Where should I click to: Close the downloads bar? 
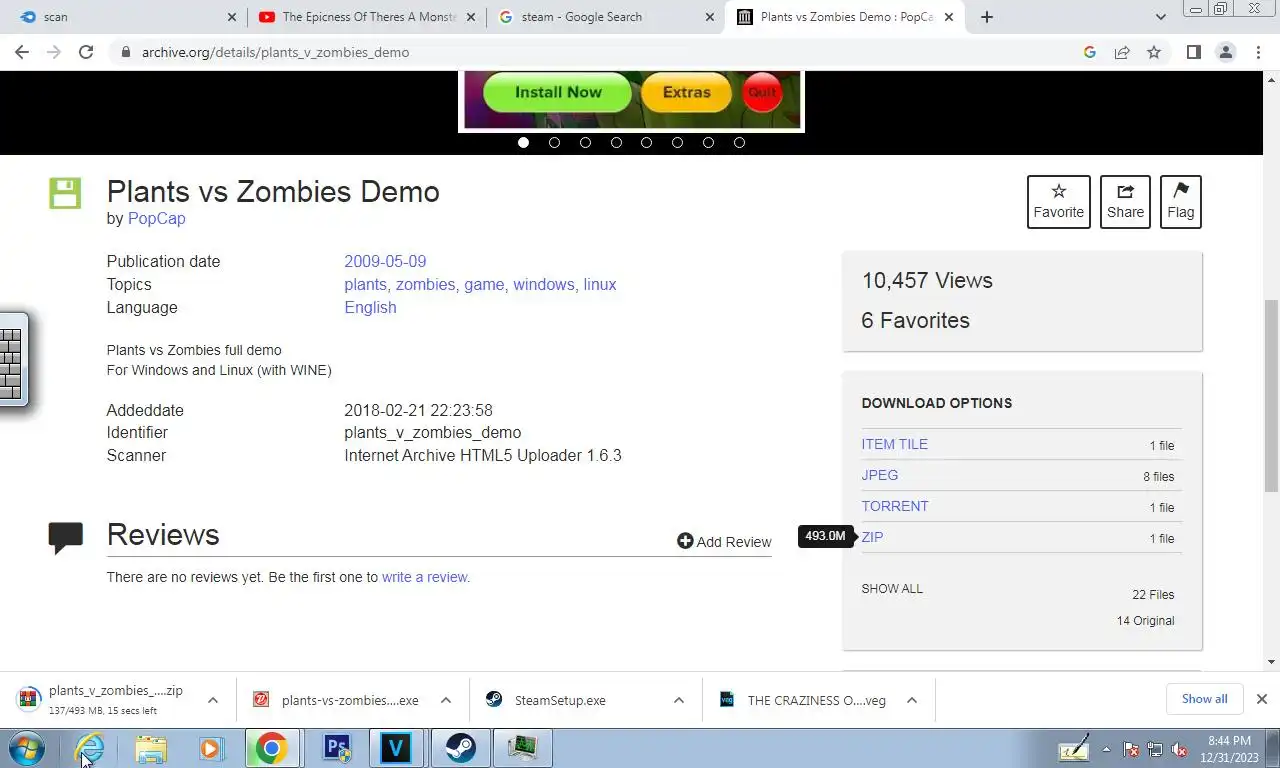click(x=1262, y=699)
